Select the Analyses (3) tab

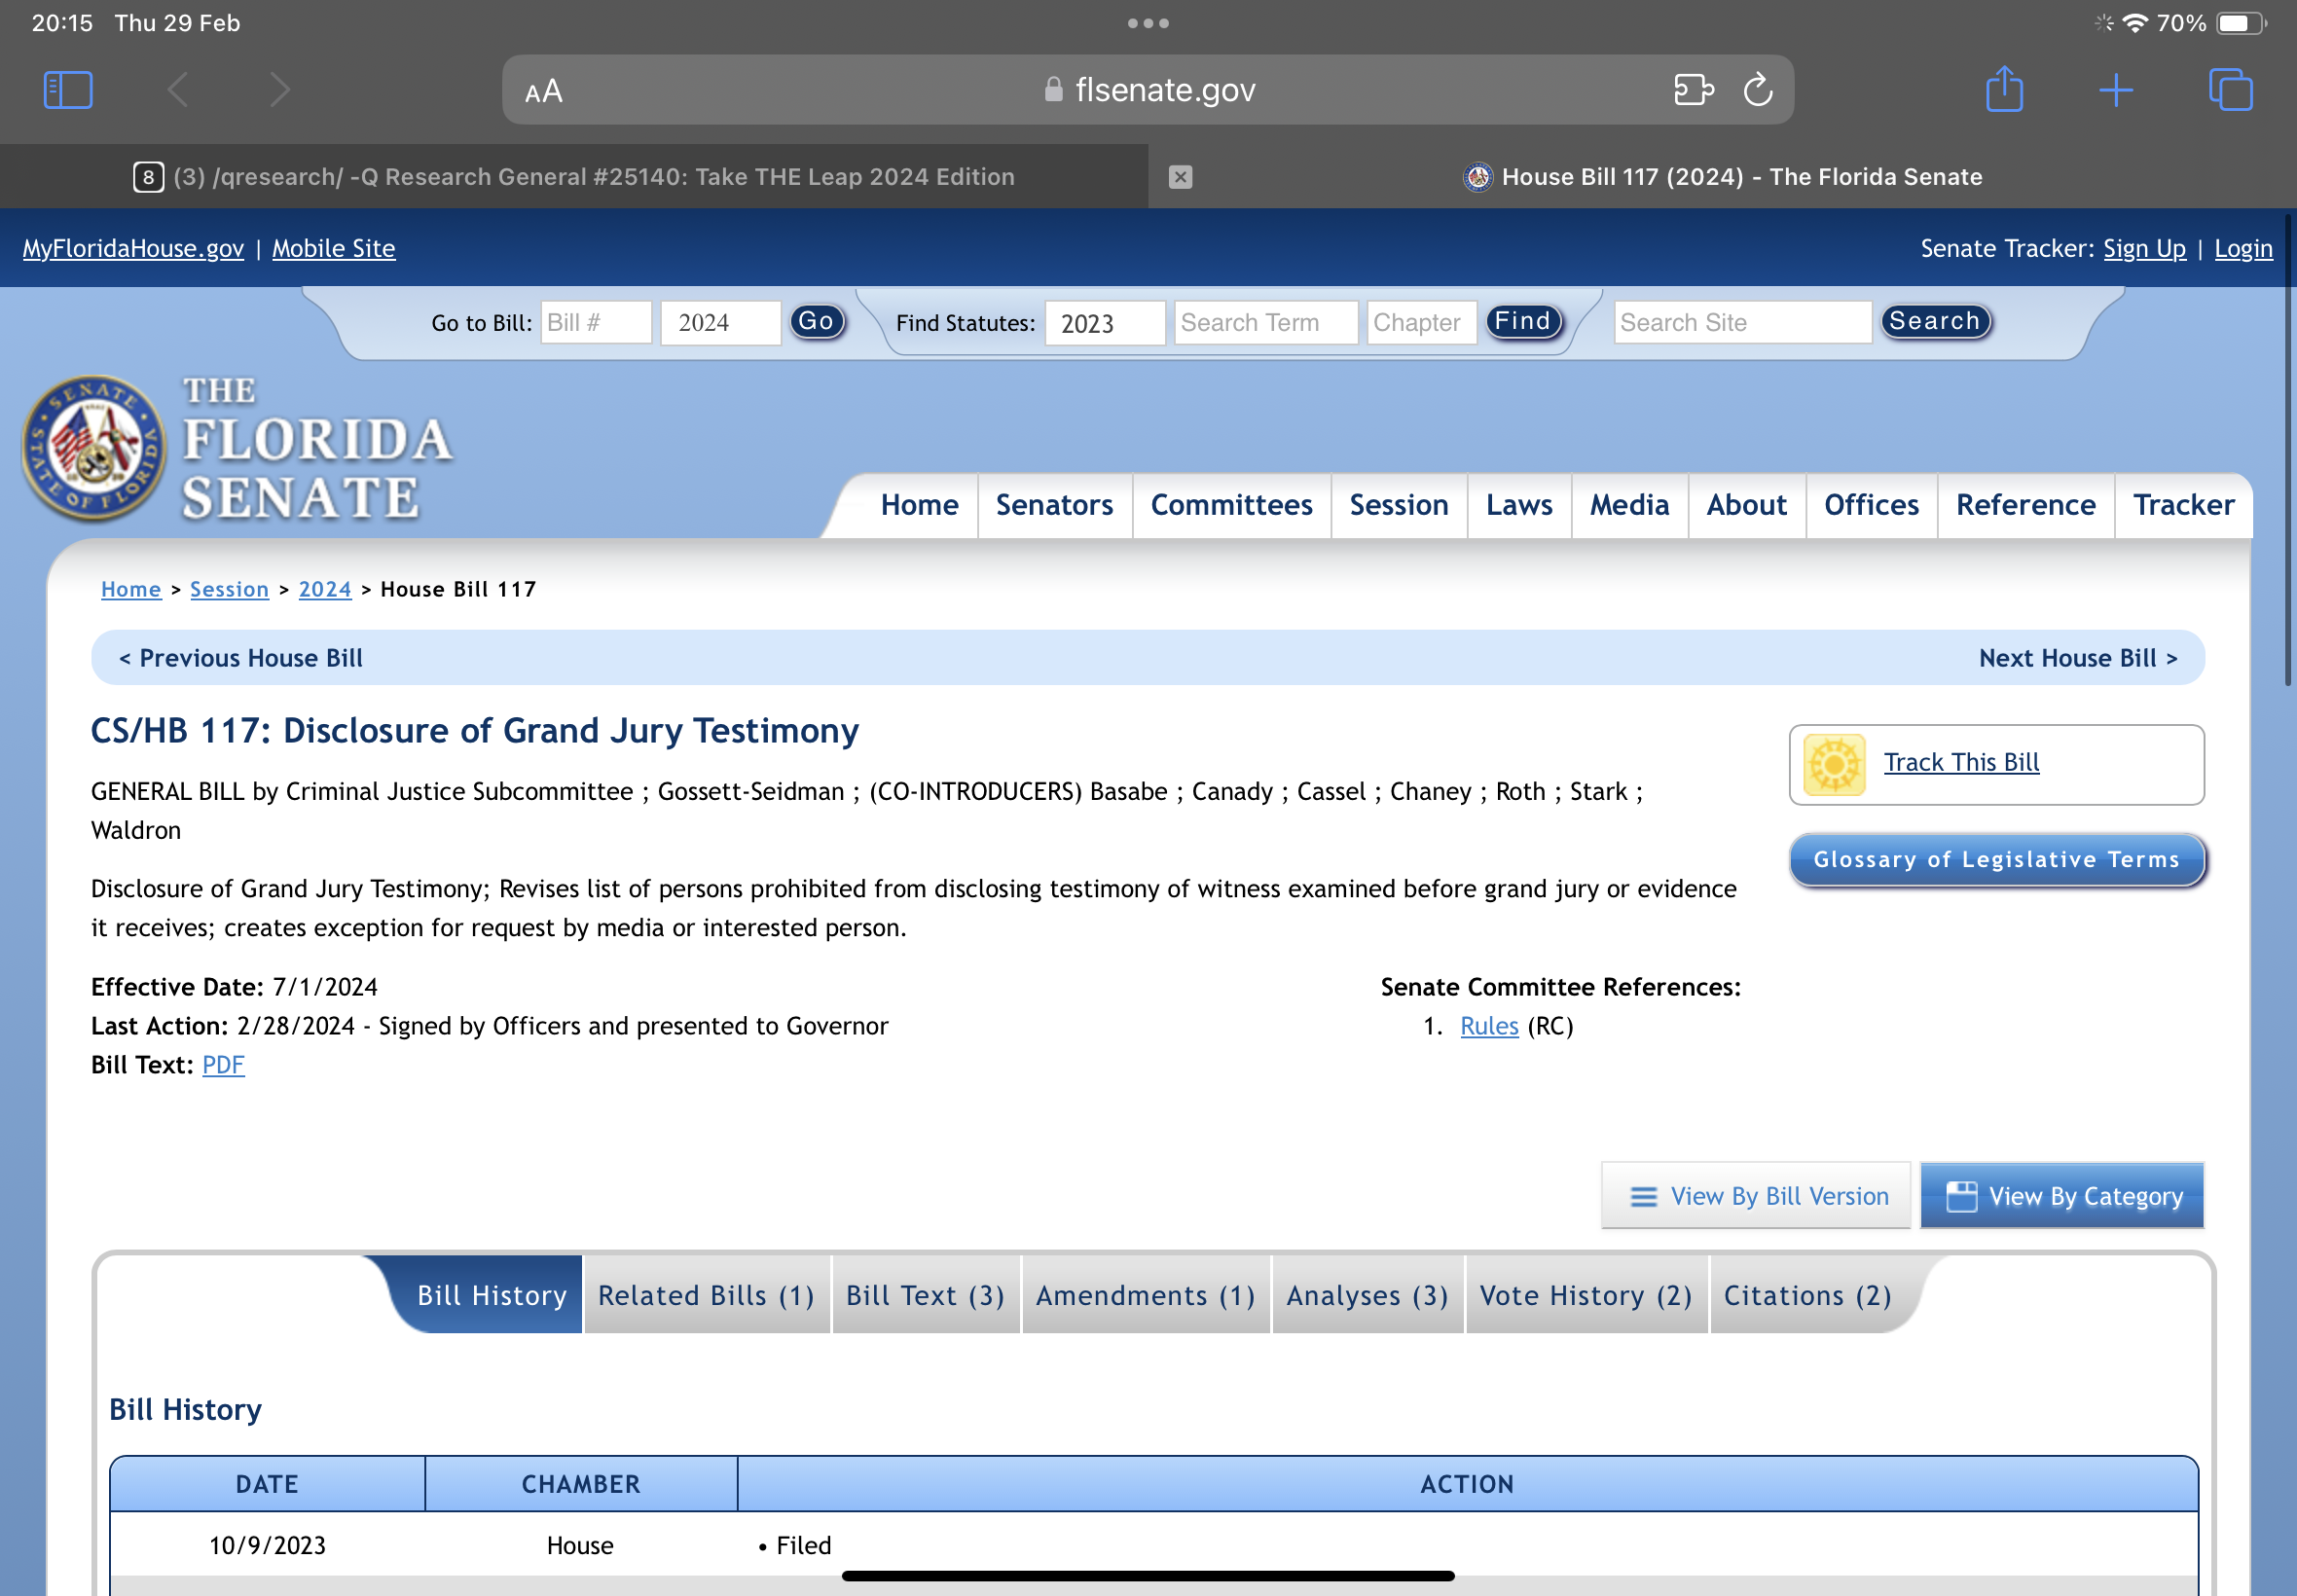click(1367, 1296)
